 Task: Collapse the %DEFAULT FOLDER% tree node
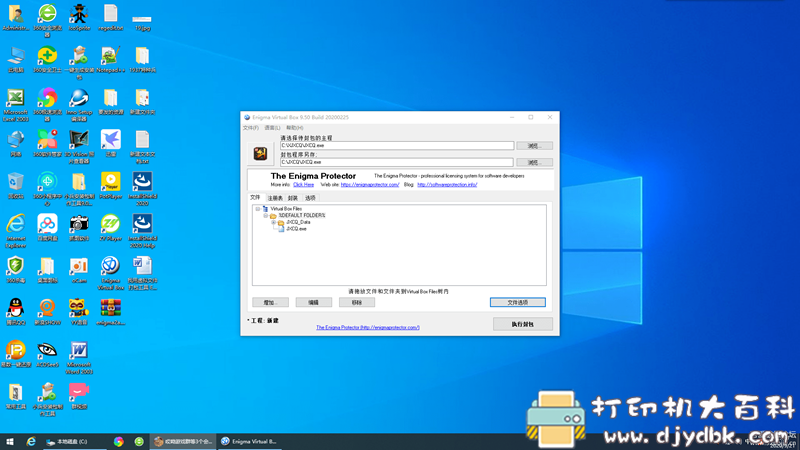tap(265, 216)
